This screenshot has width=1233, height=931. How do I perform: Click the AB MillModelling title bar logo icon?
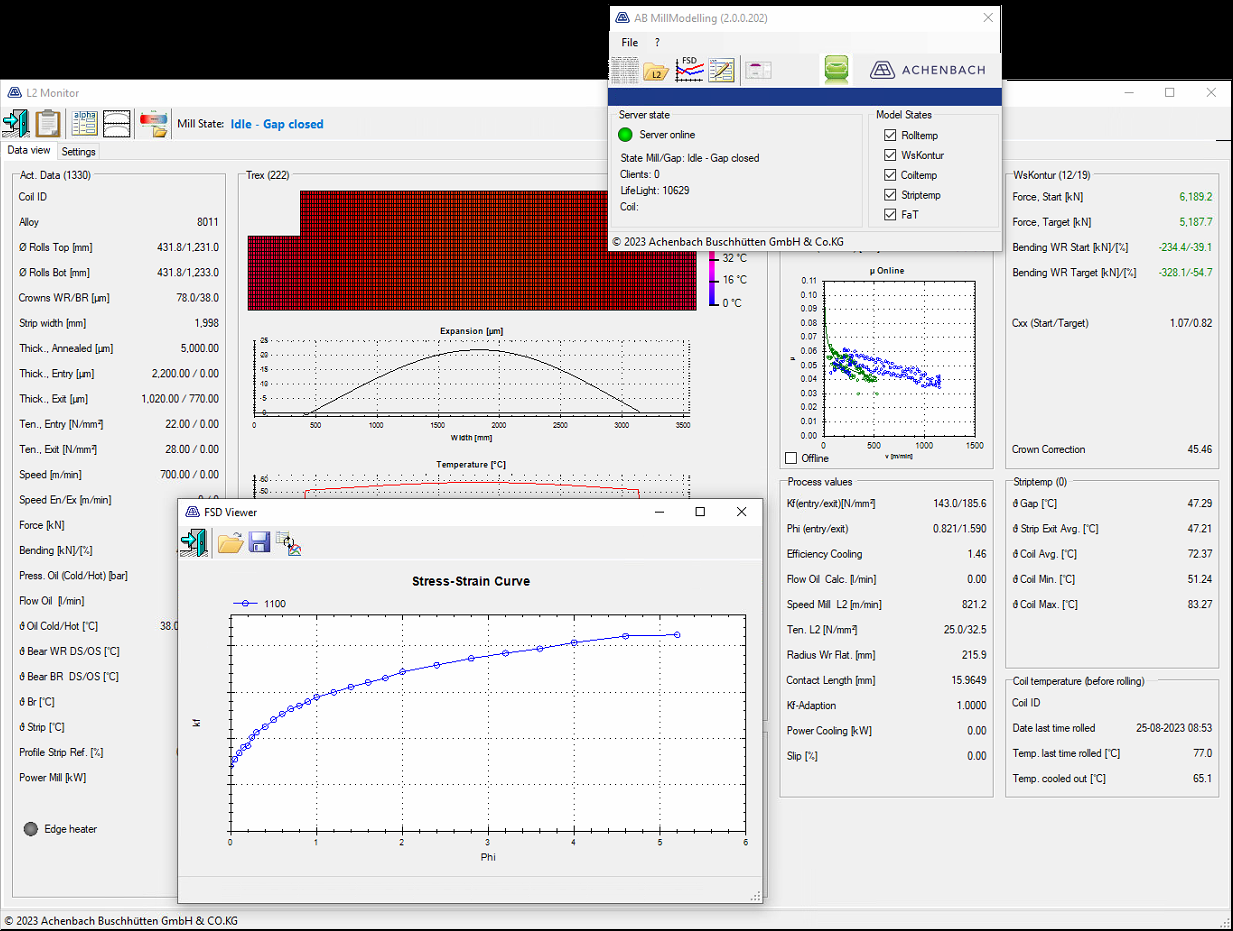(x=624, y=18)
